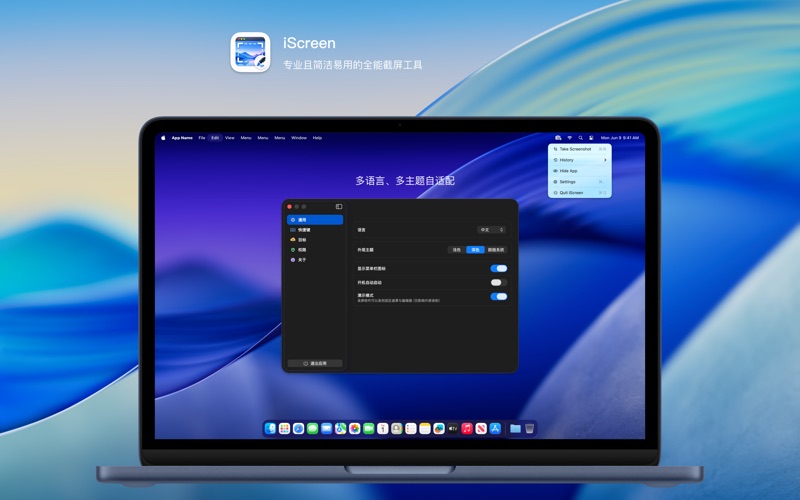Open the App Name menu
Image resolution: width=800 pixels, height=500 pixels.
coord(182,138)
